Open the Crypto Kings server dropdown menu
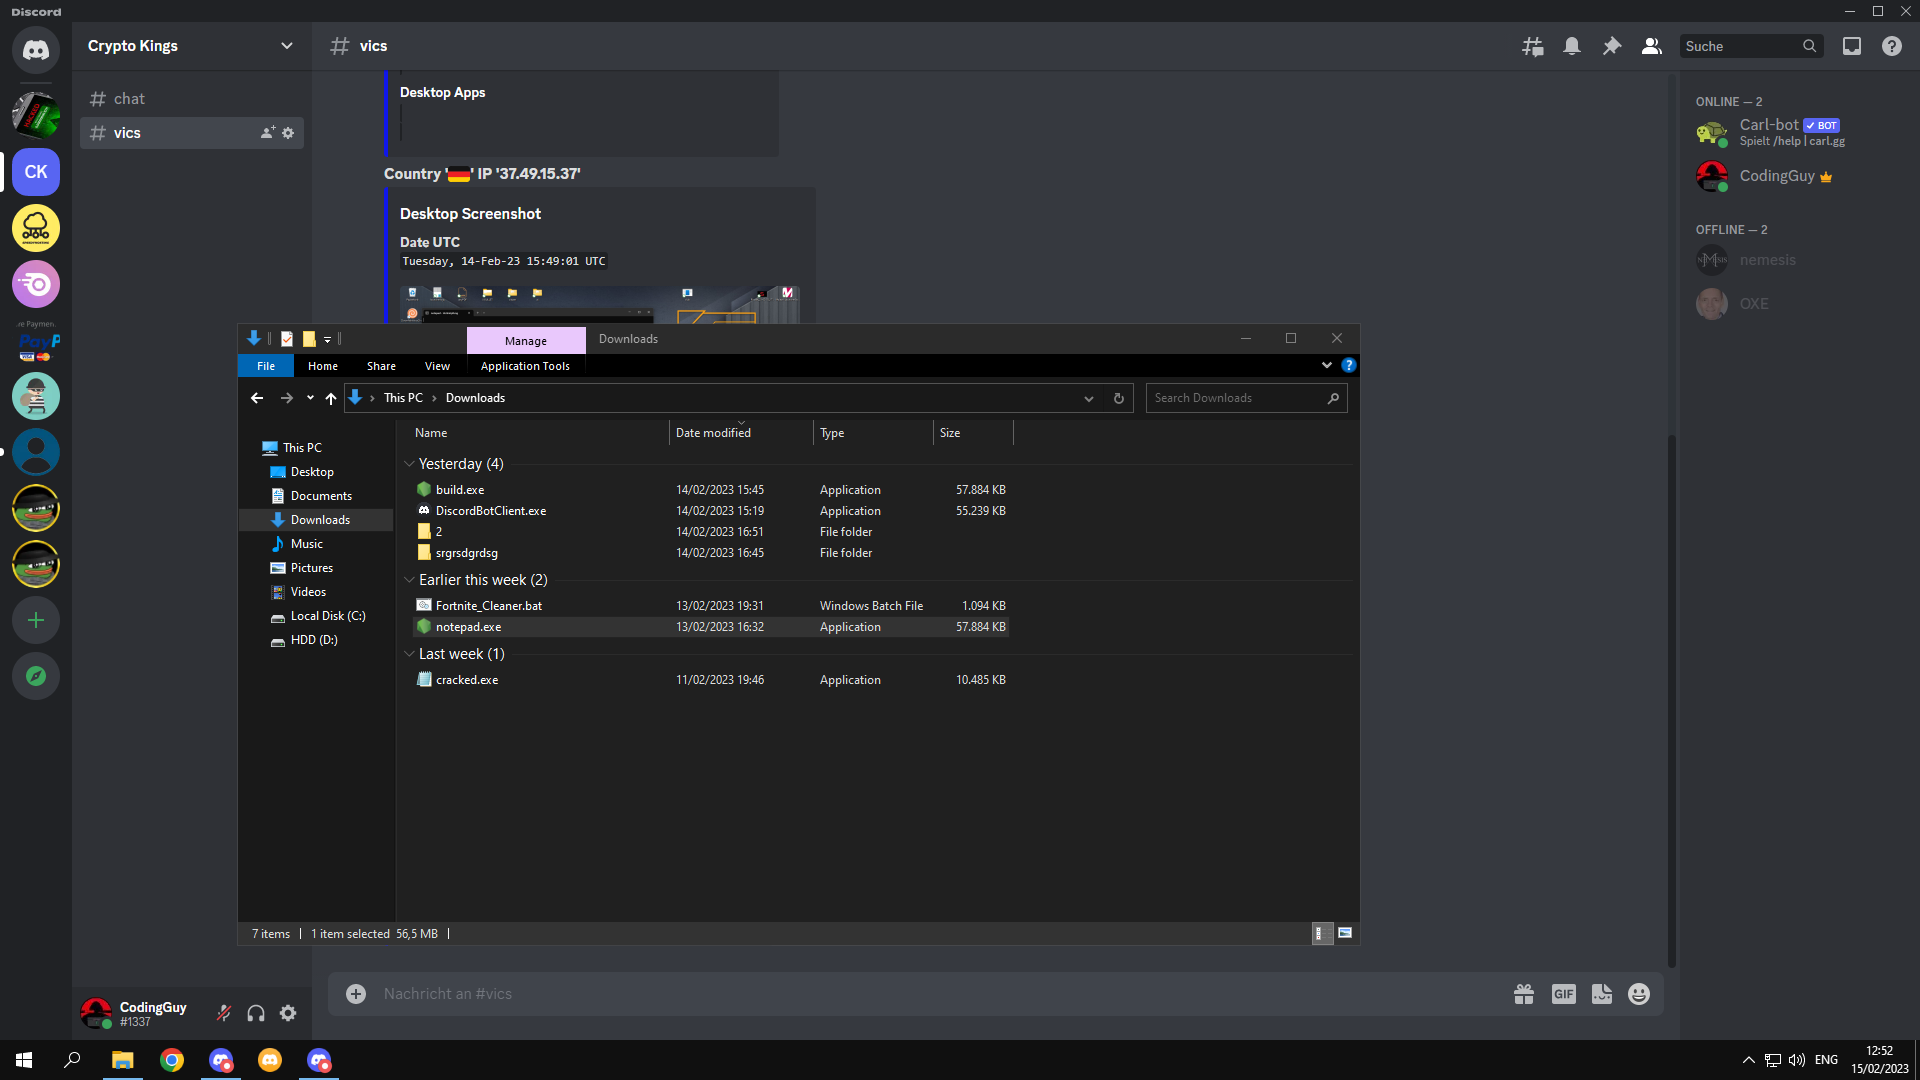 [x=287, y=46]
